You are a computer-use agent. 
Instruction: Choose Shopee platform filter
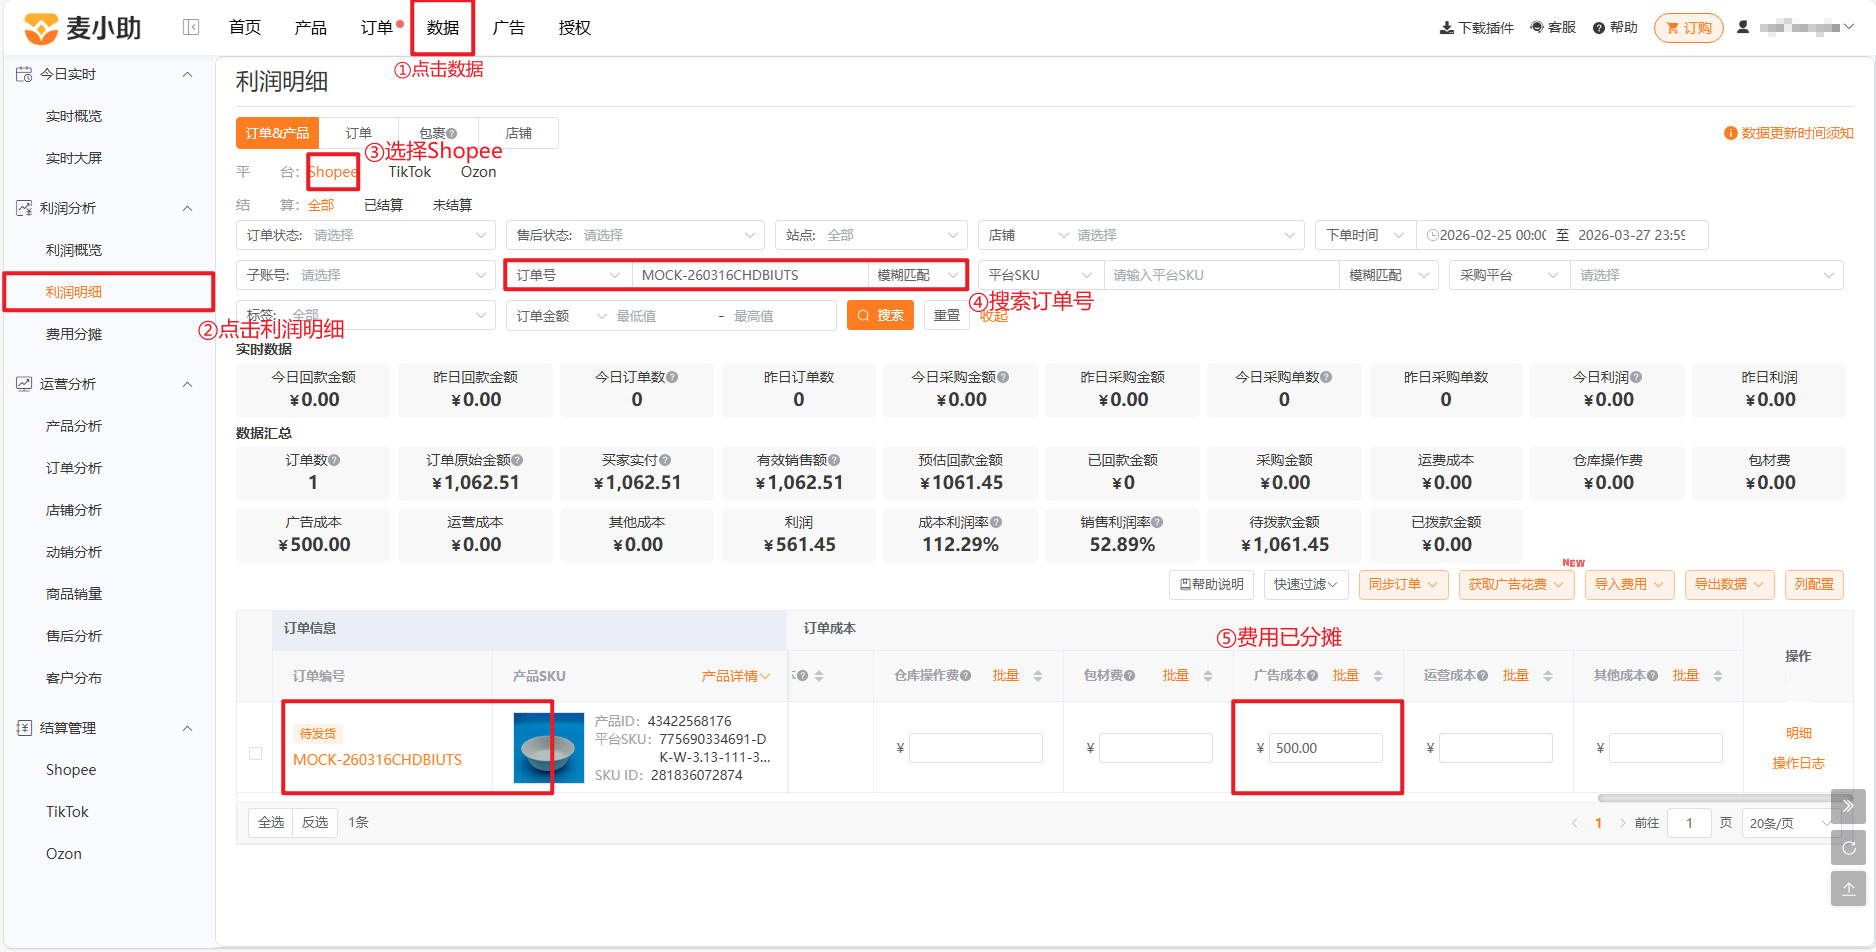point(332,172)
